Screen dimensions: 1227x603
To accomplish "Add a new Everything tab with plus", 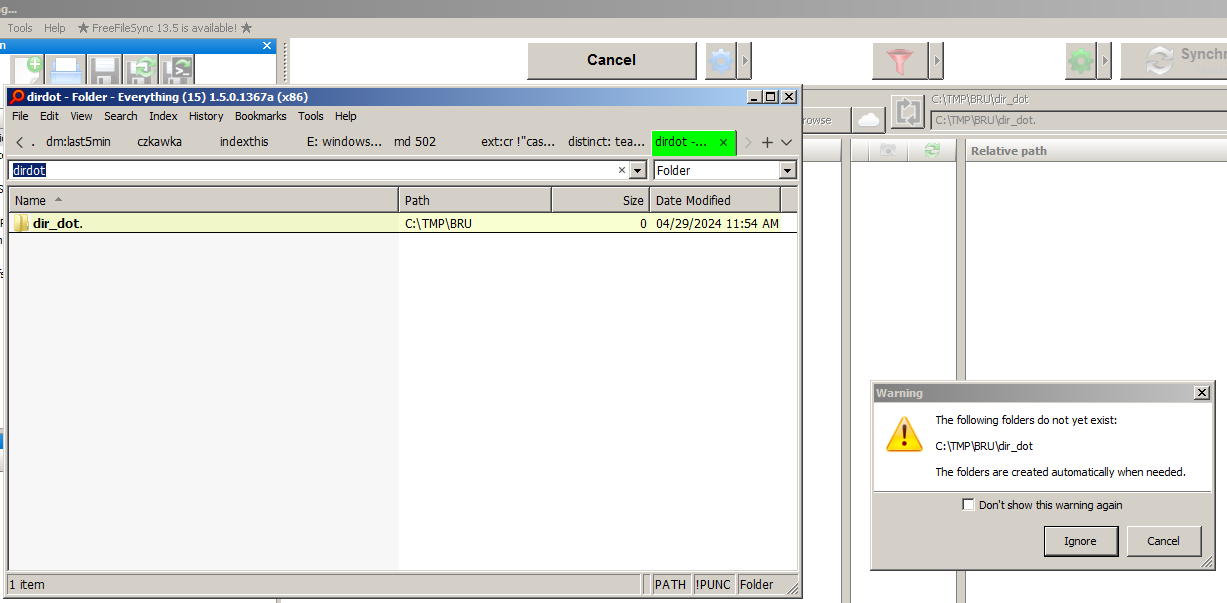I will click(x=767, y=142).
